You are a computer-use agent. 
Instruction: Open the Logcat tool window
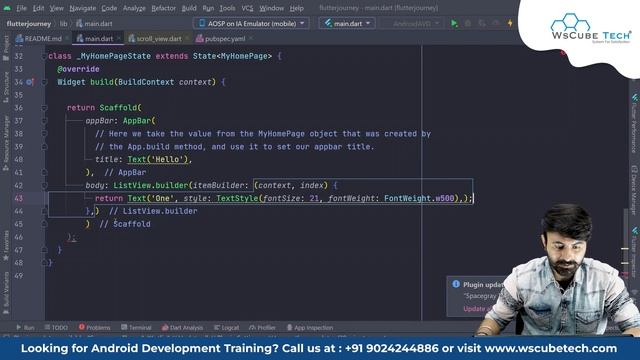tap(227, 327)
